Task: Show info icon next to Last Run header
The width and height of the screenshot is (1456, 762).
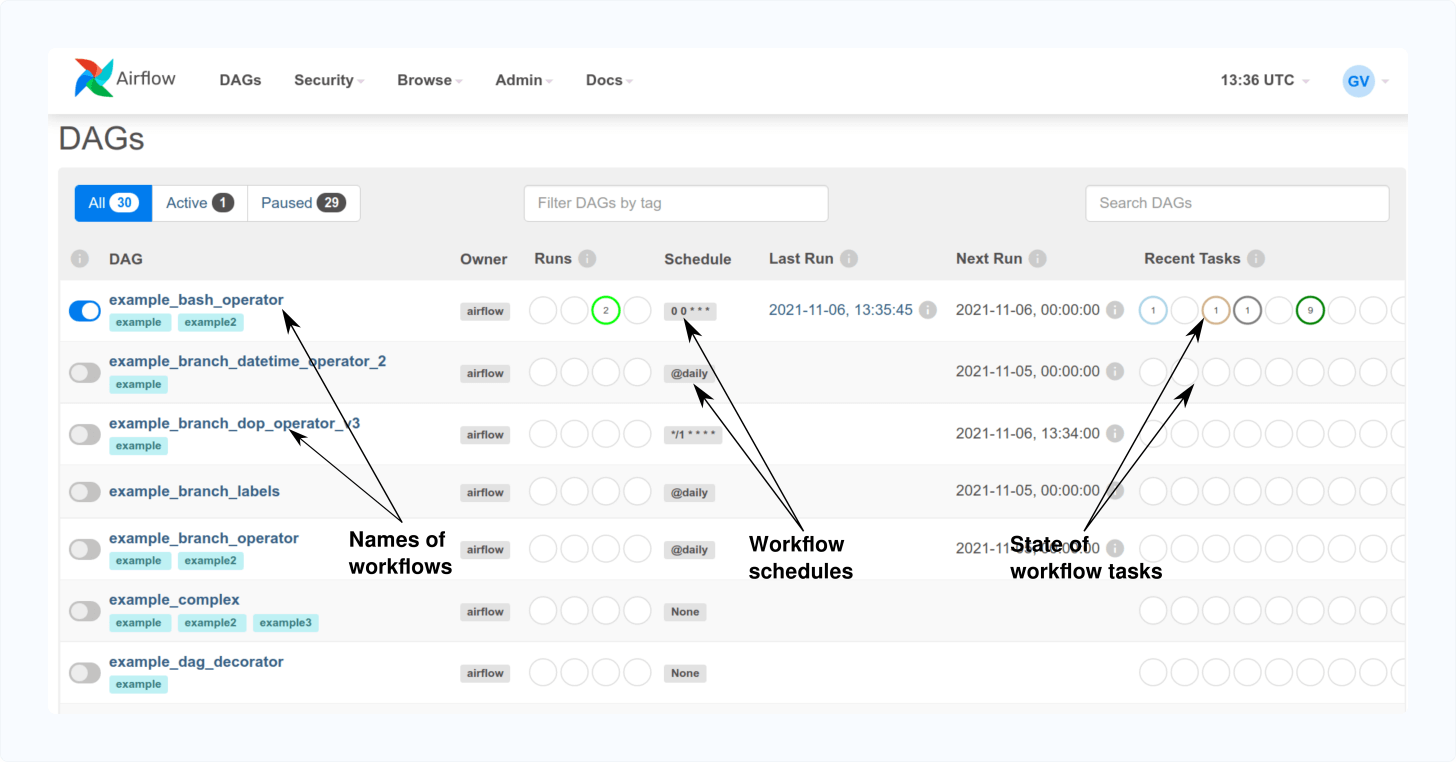Action: [849, 259]
